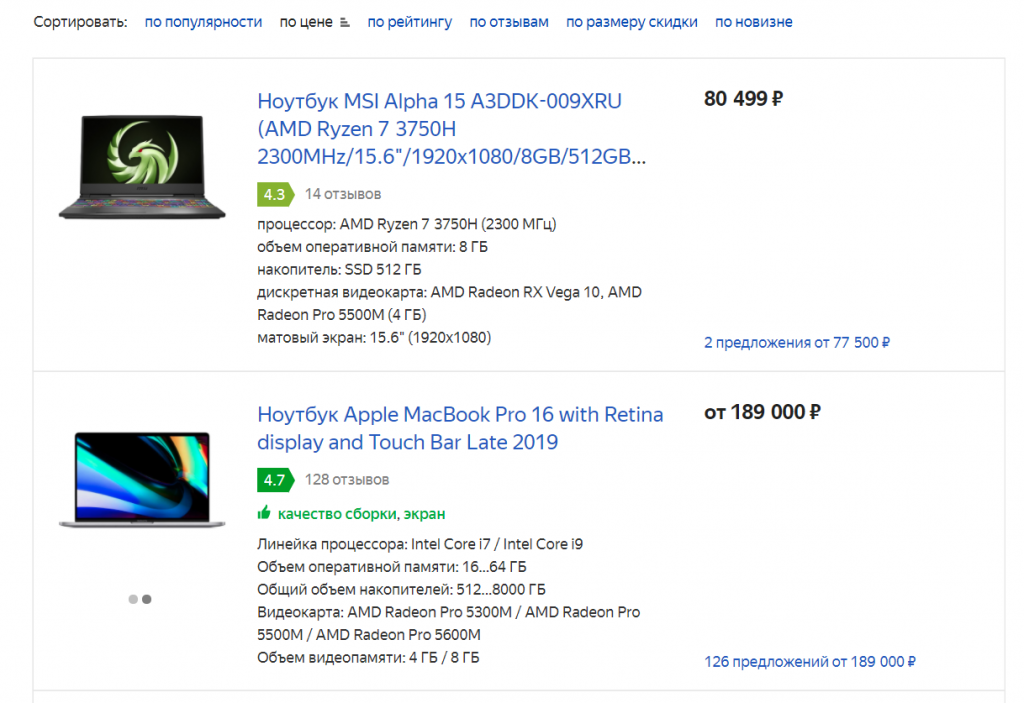The image size is (1024, 703).
Task: Select the first MacBook image dot
Action: 133,599
